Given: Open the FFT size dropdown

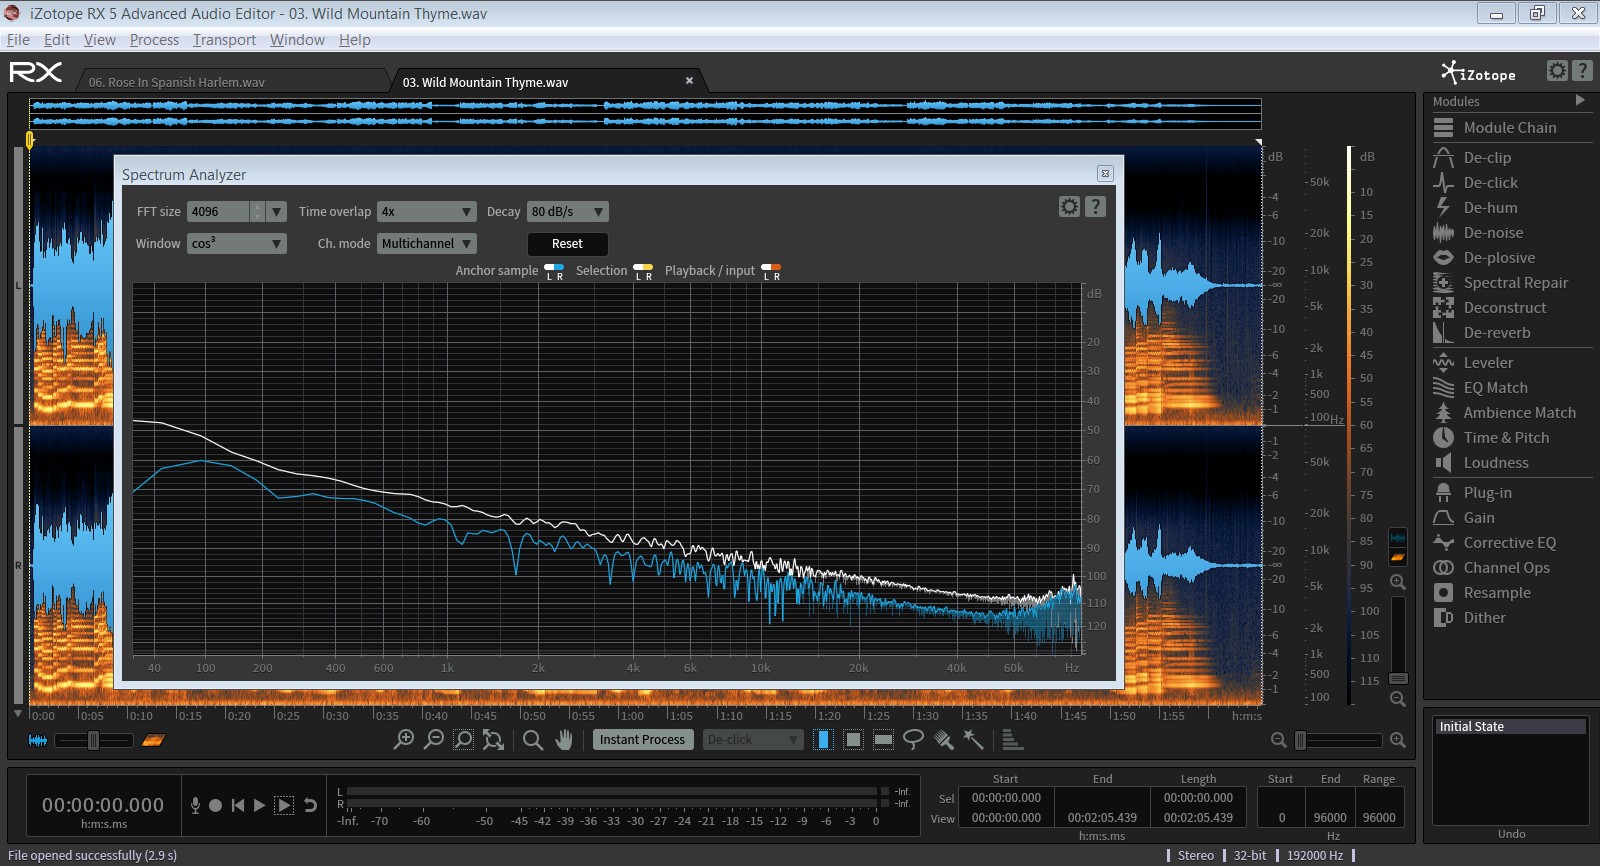Looking at the screenshot, I should pyautogui.click(x=277, y=212).
